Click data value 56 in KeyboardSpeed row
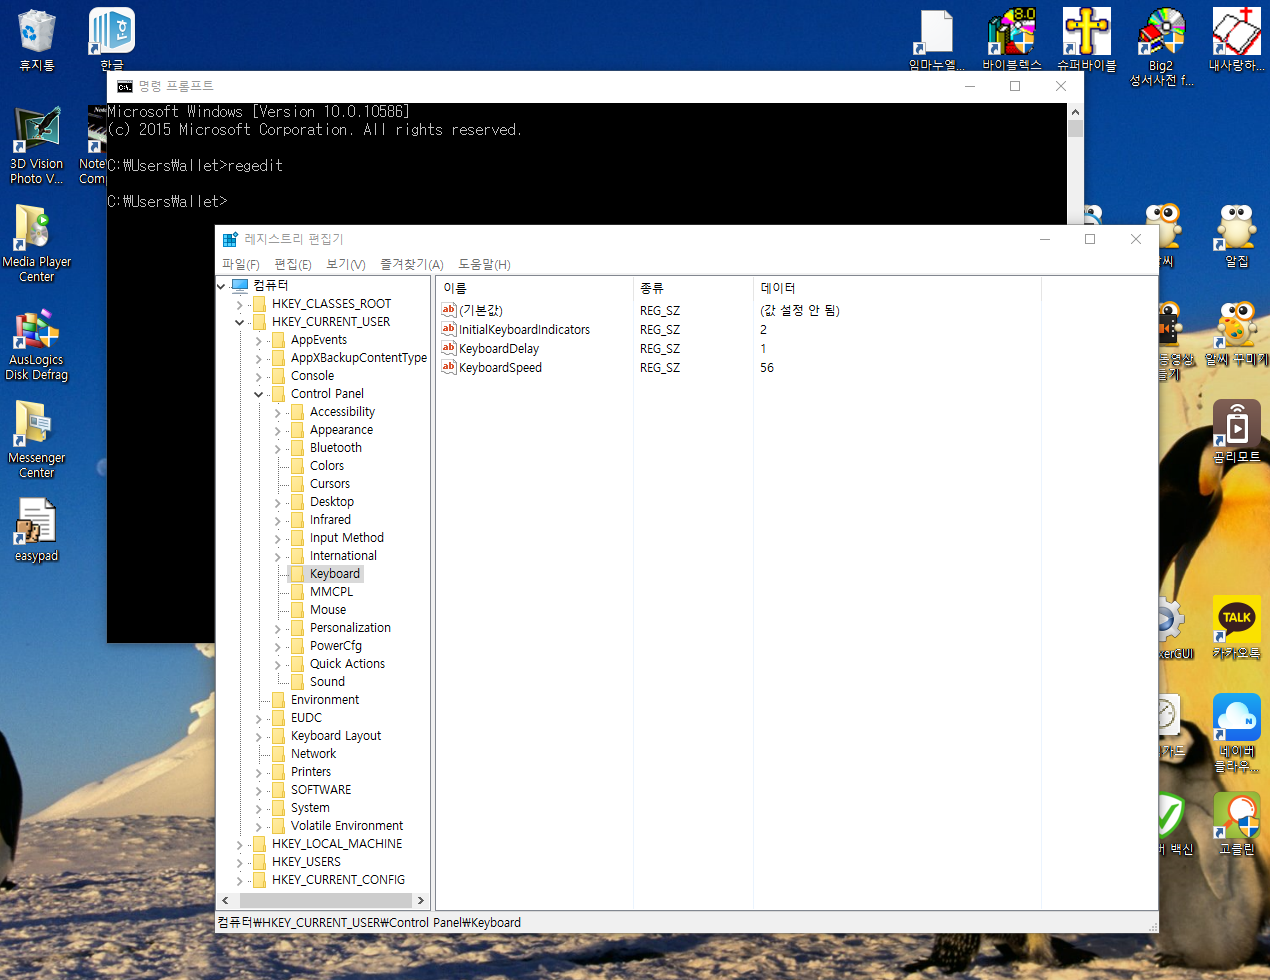Image resolution: width=1270 pixels, height=980 pixels. click(767, 367)
